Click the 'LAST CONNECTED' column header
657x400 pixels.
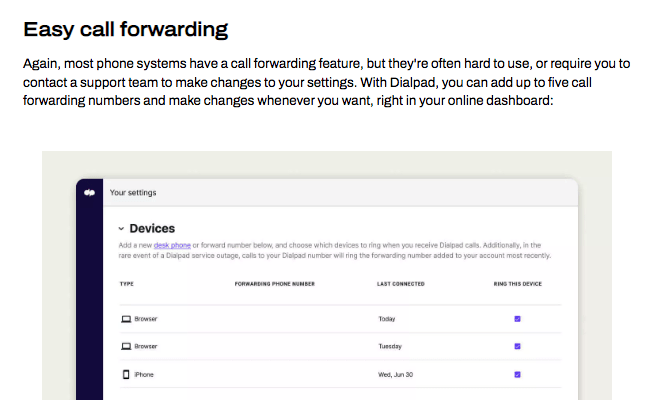(x=401, y=284)
